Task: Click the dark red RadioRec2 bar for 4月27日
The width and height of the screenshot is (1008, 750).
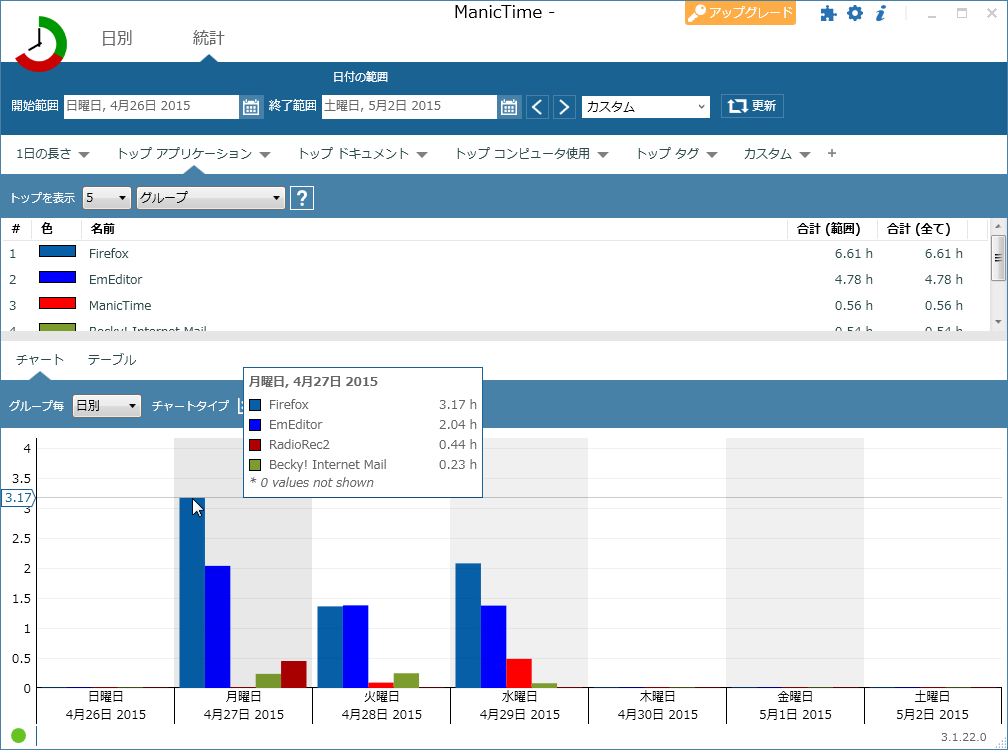Action: (294, 674)
